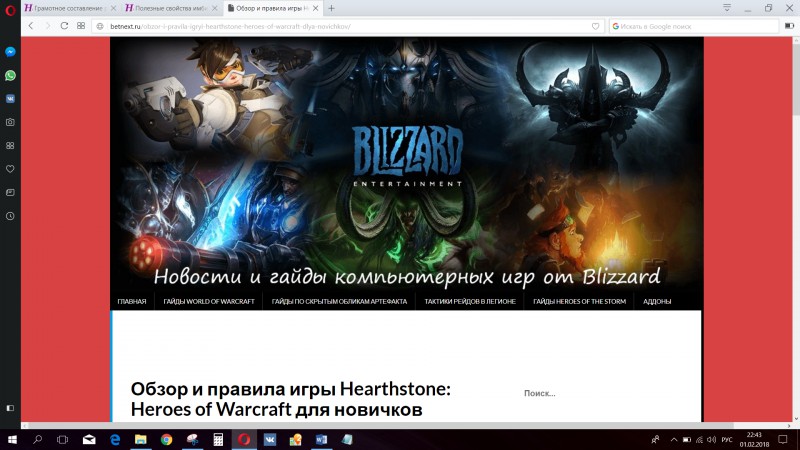Viewport: 800px width, 450px height.
Task: Add page to bookmarks heart icon
Action: click(x=595, y=27)
